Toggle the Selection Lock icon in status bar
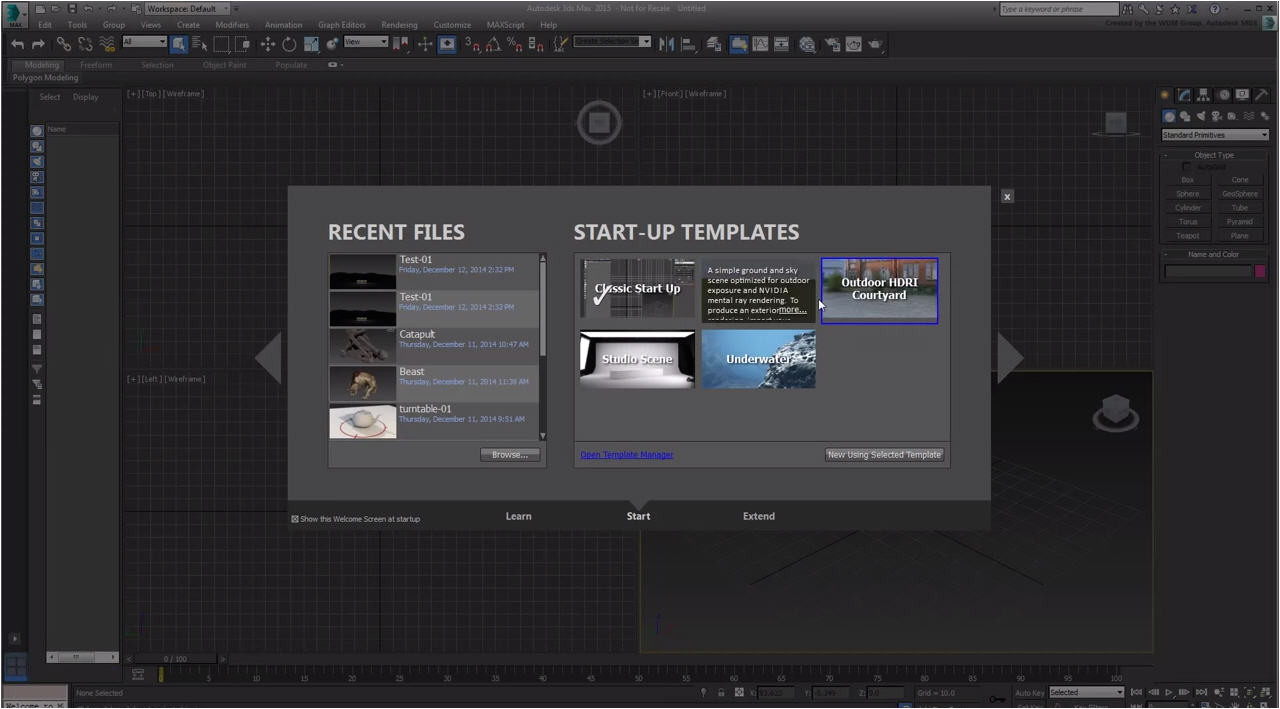The height and width of the screenshot is (709, 1280). [x=721, y=692]
